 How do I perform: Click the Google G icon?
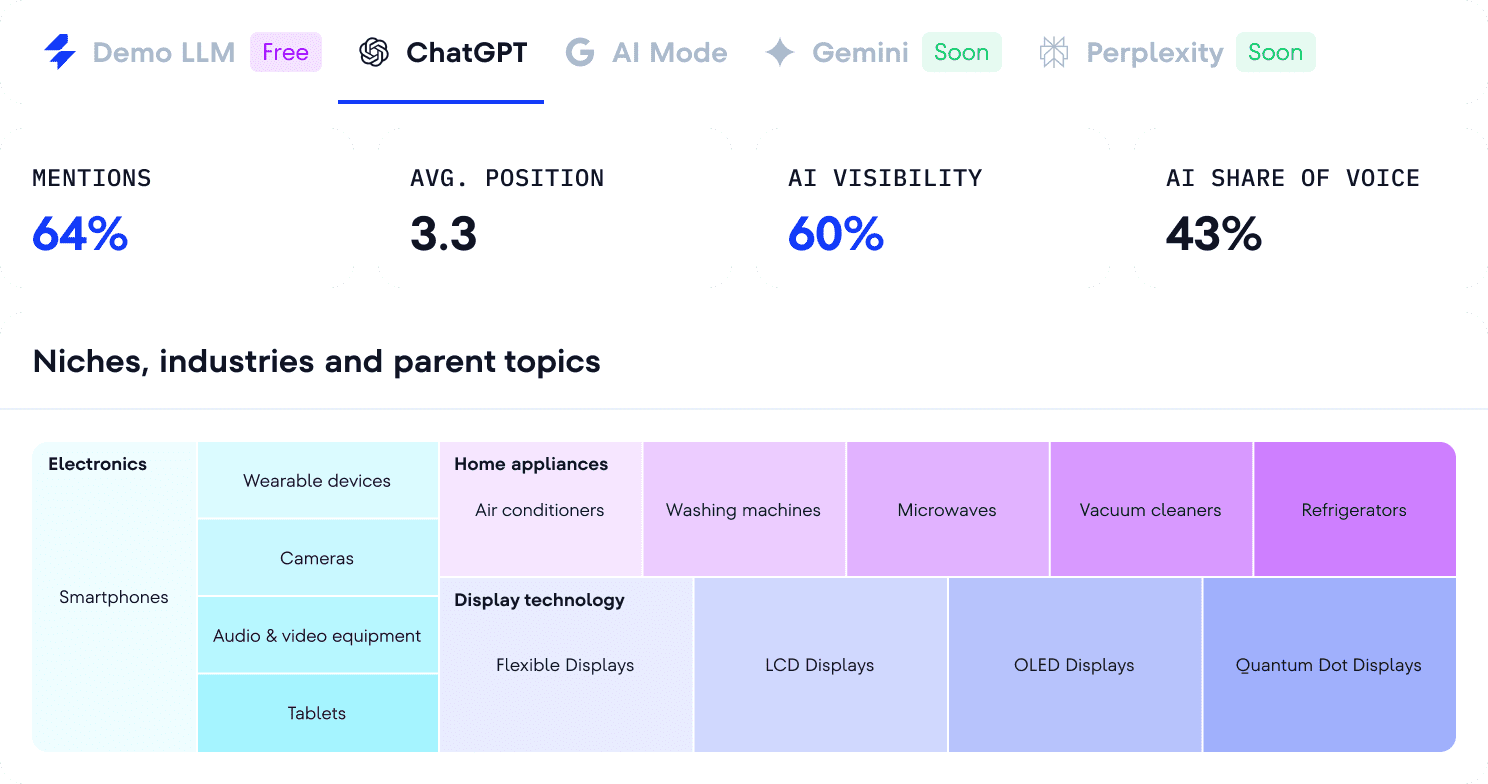(580, 52)
